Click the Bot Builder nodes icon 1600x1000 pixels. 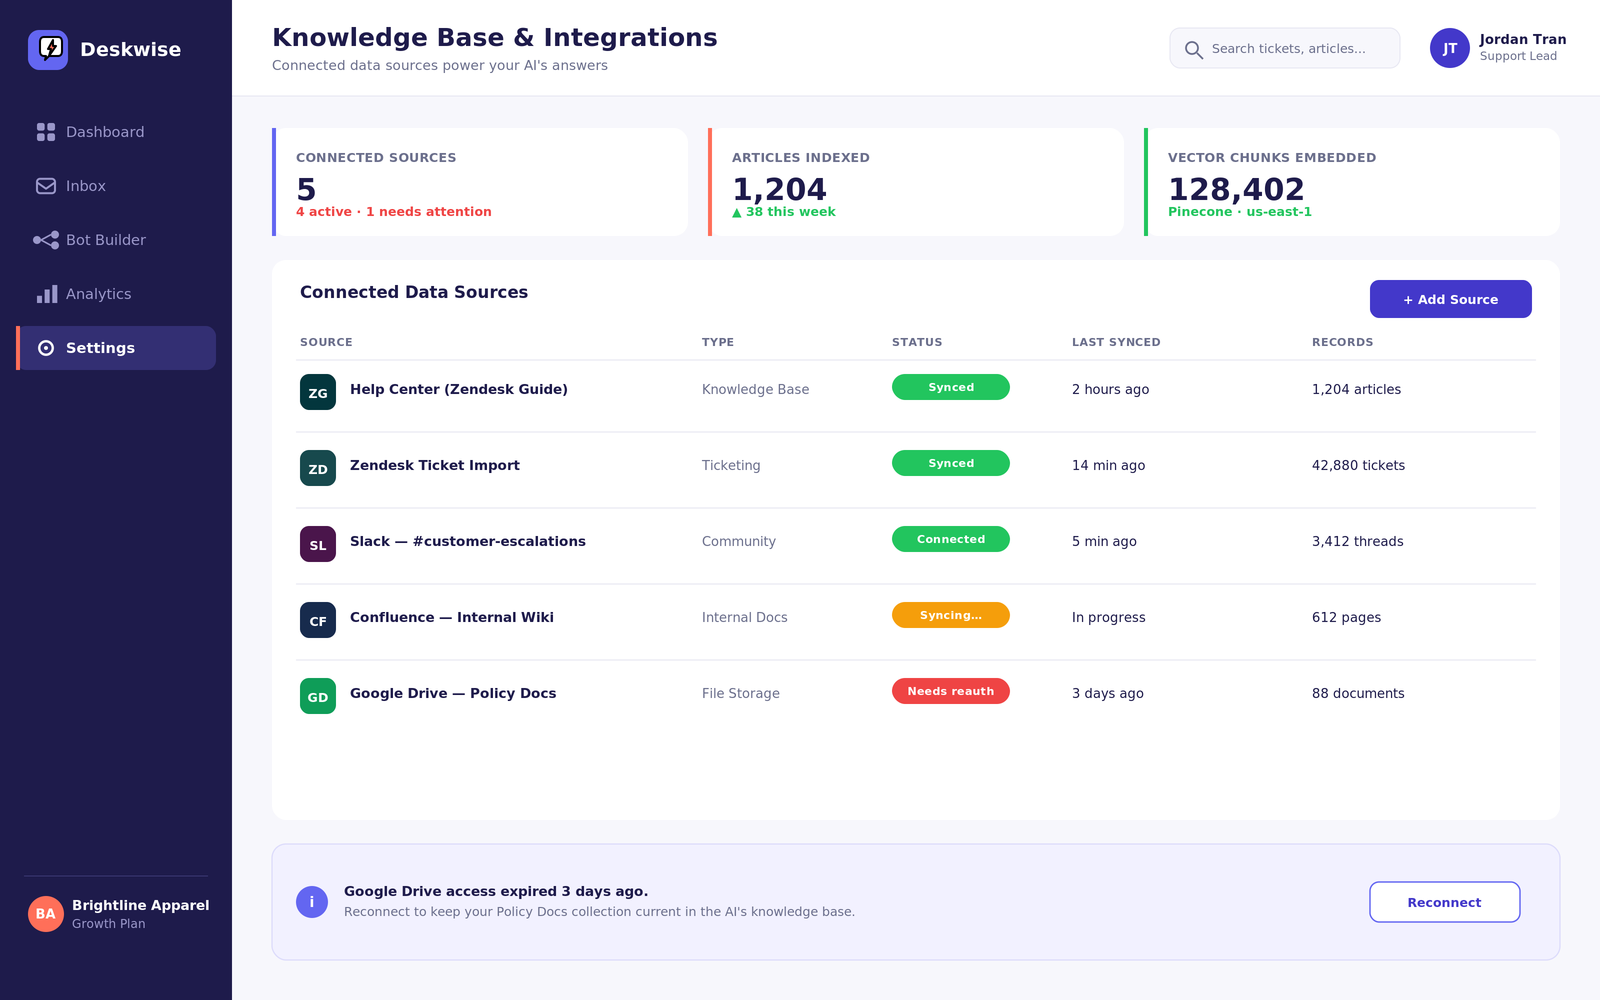tap(46, 240)
